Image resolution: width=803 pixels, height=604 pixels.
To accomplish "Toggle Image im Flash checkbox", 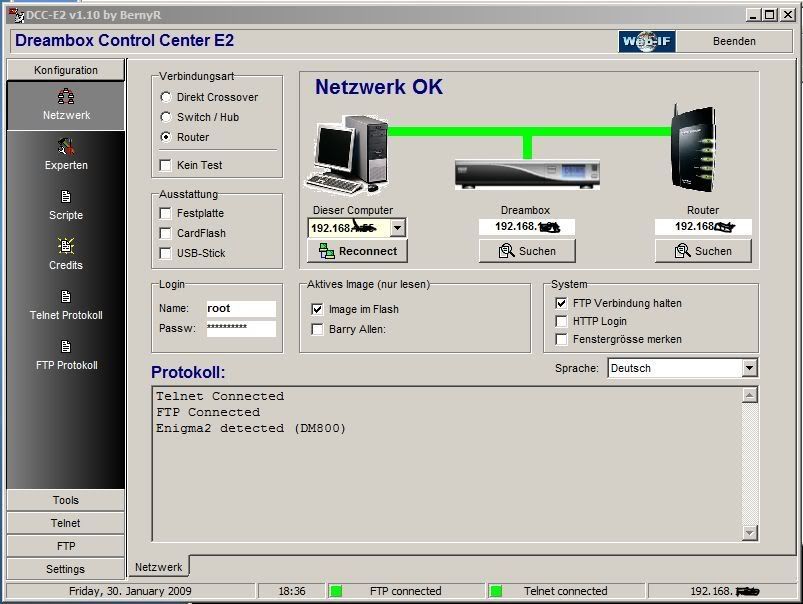I will point(318,309).
